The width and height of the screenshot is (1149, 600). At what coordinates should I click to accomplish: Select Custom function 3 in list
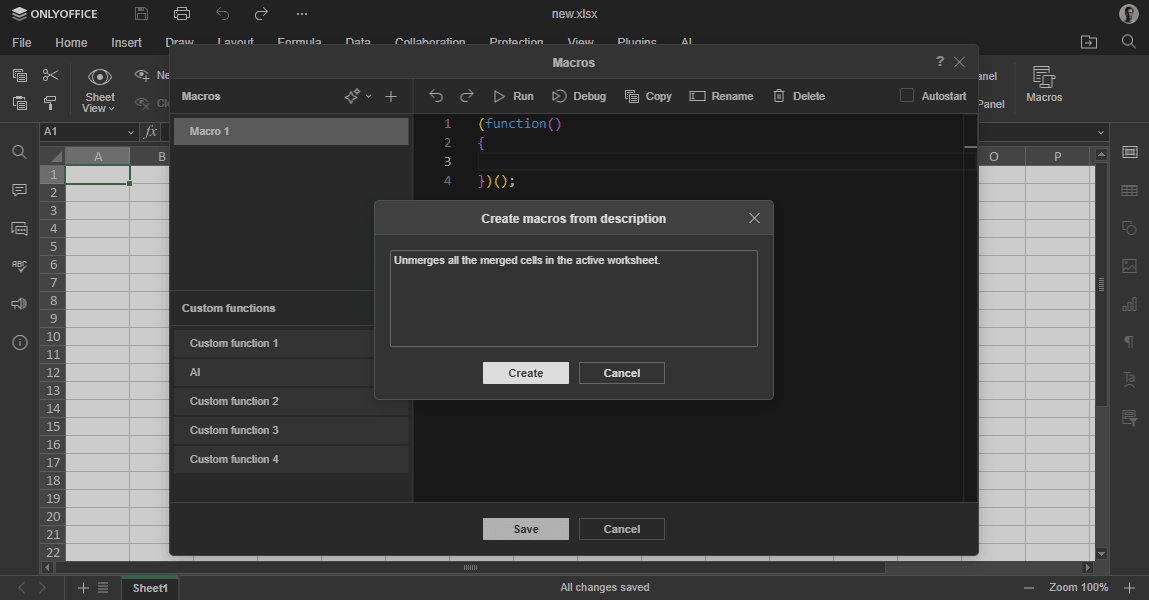(x=291, y=430)
